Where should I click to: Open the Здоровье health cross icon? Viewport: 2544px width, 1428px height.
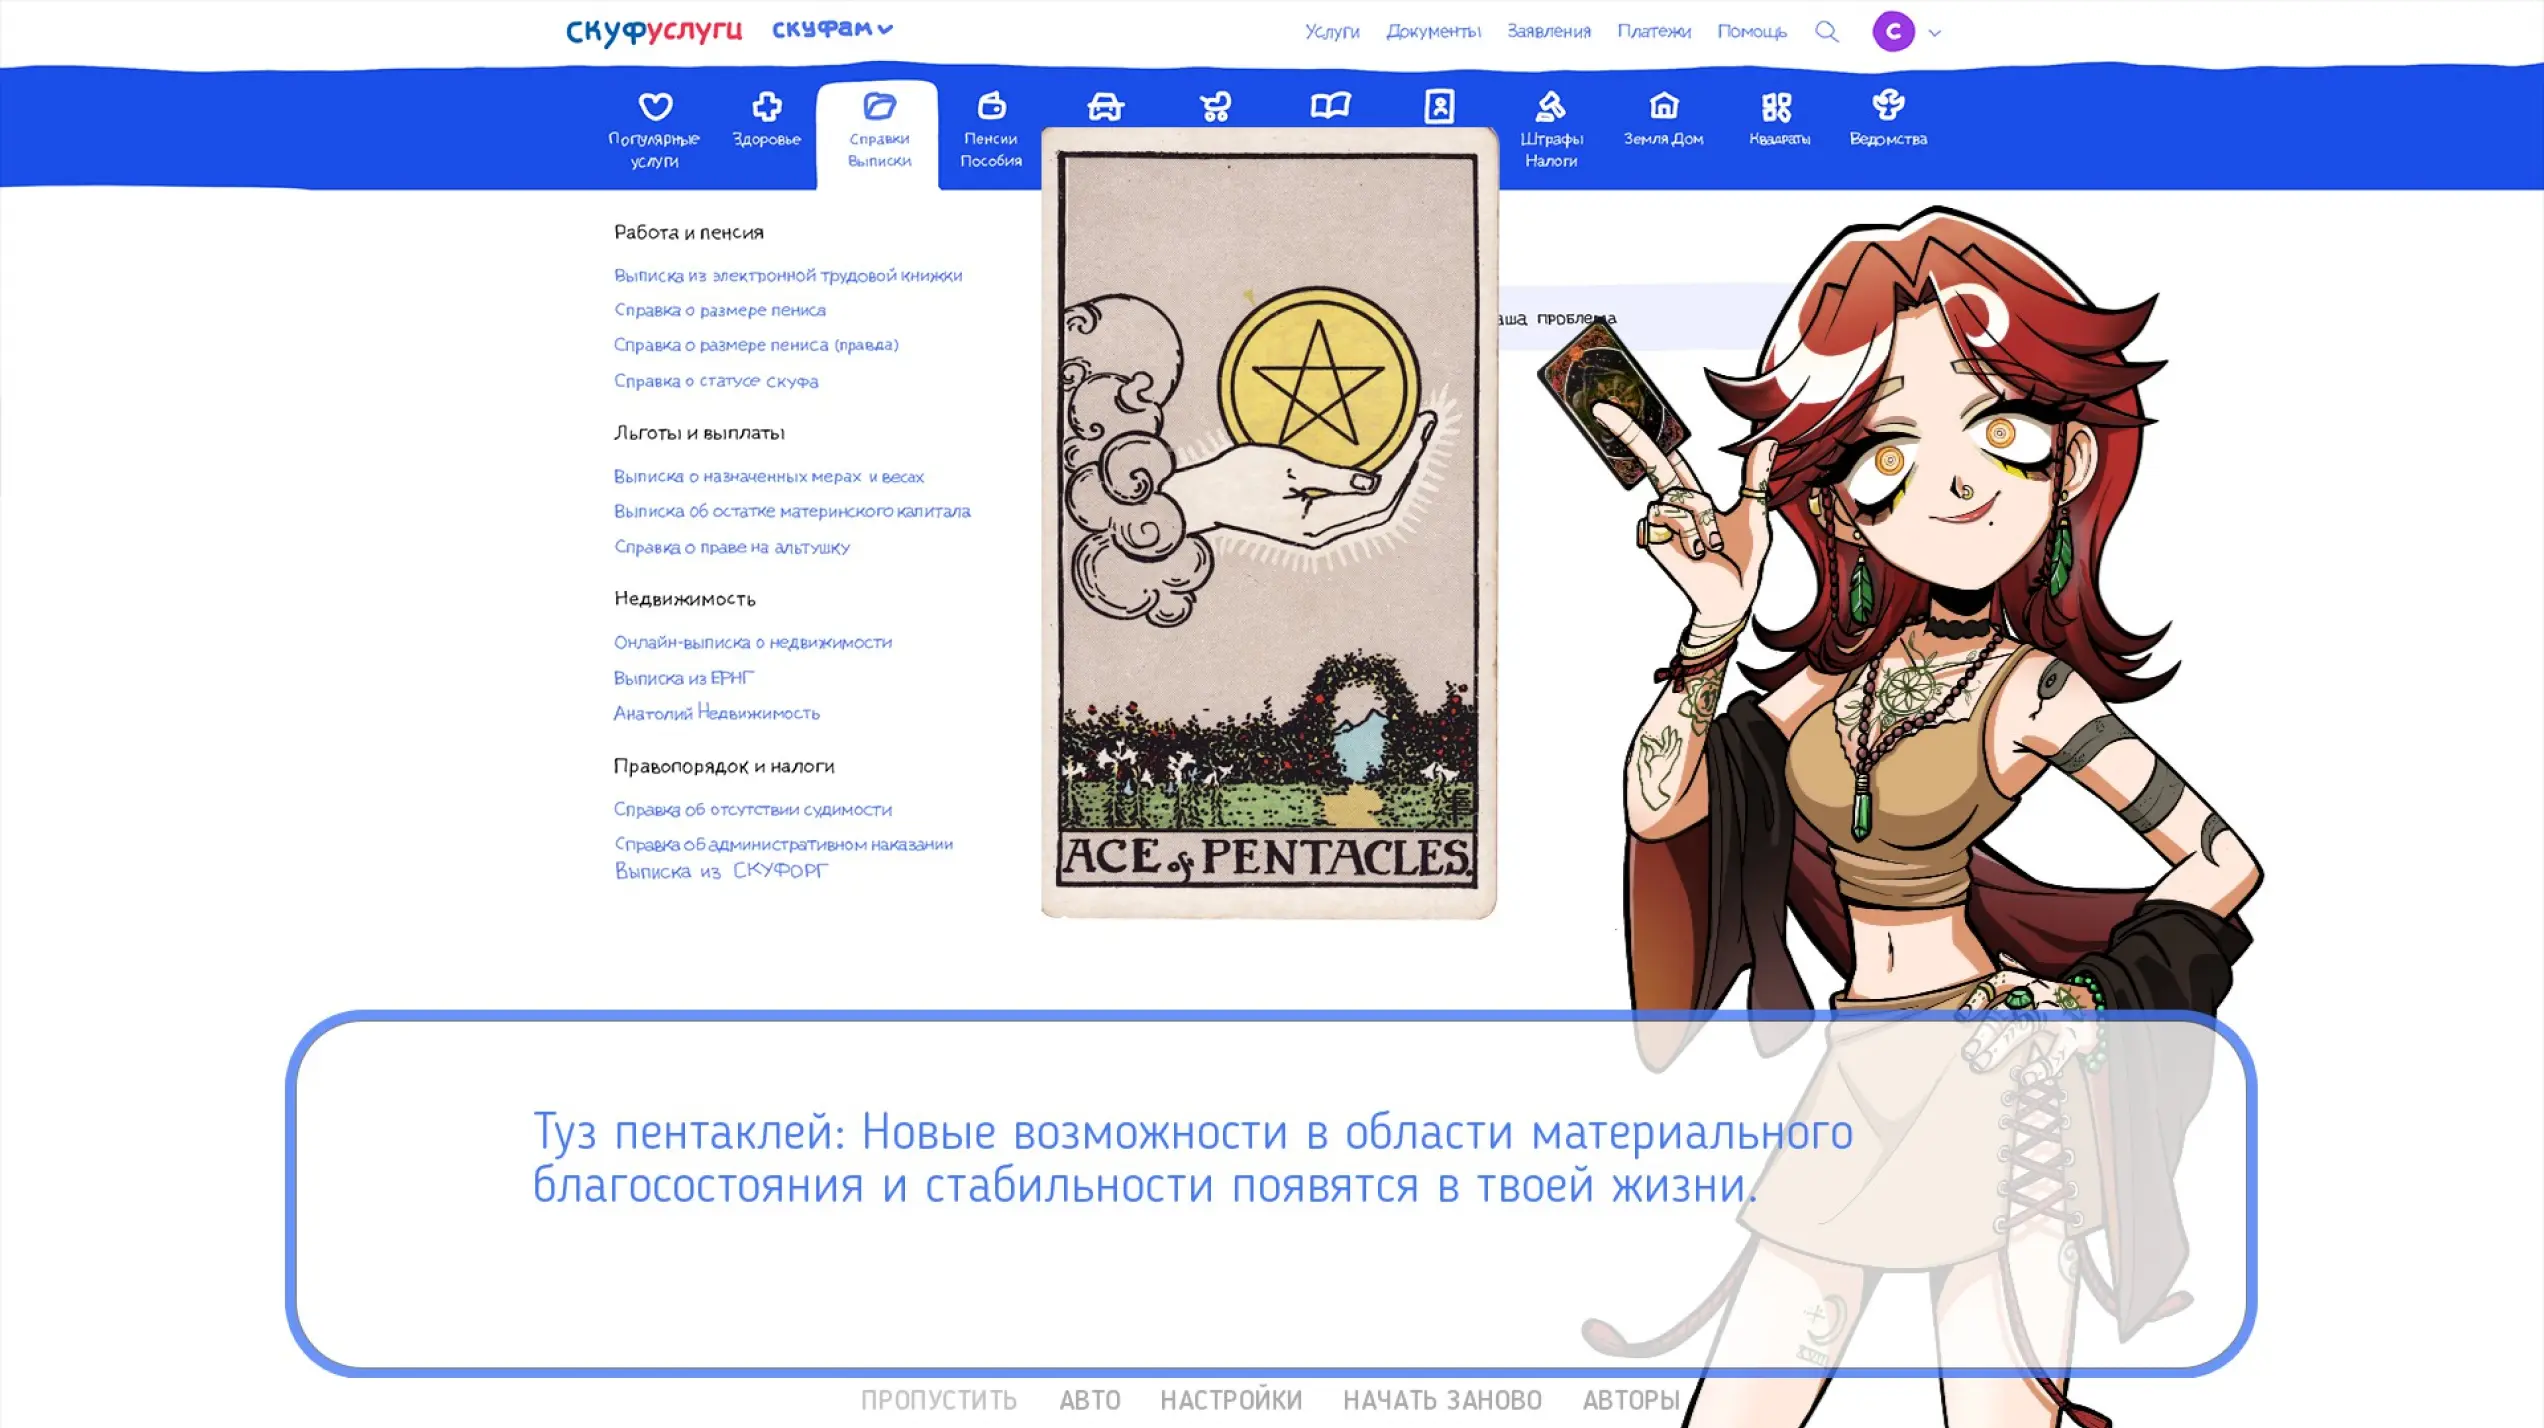point(766,106)
